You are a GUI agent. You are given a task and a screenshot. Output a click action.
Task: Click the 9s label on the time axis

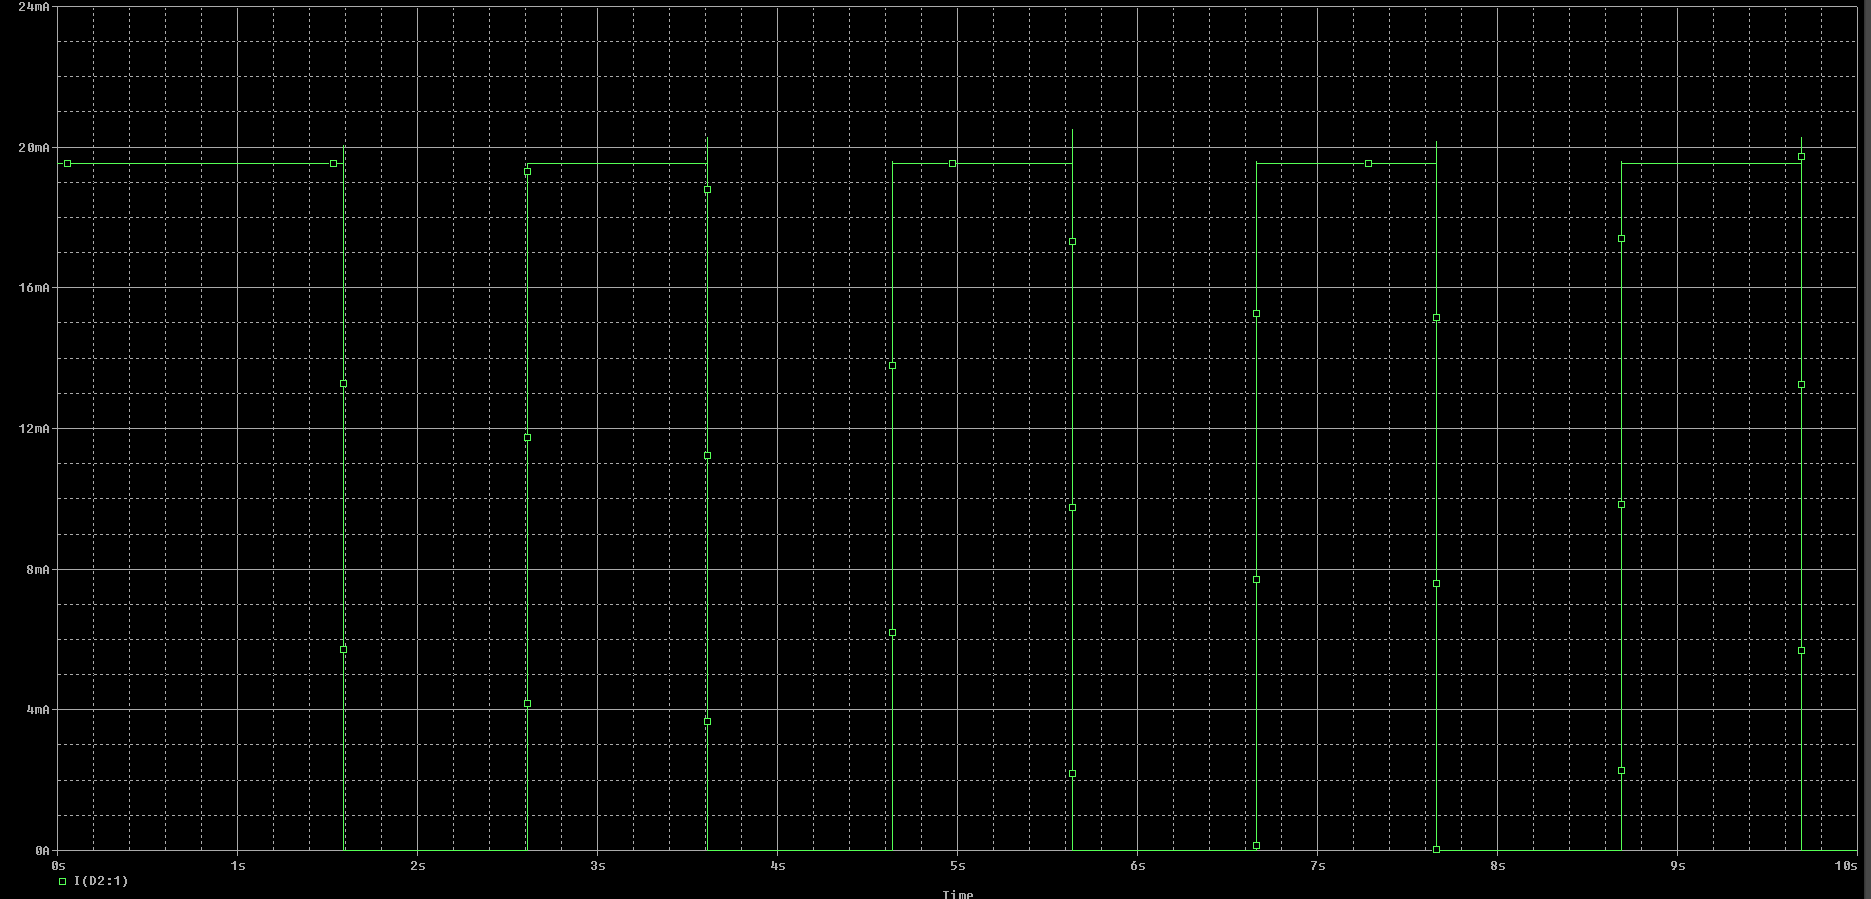(x=1678, y=866)
